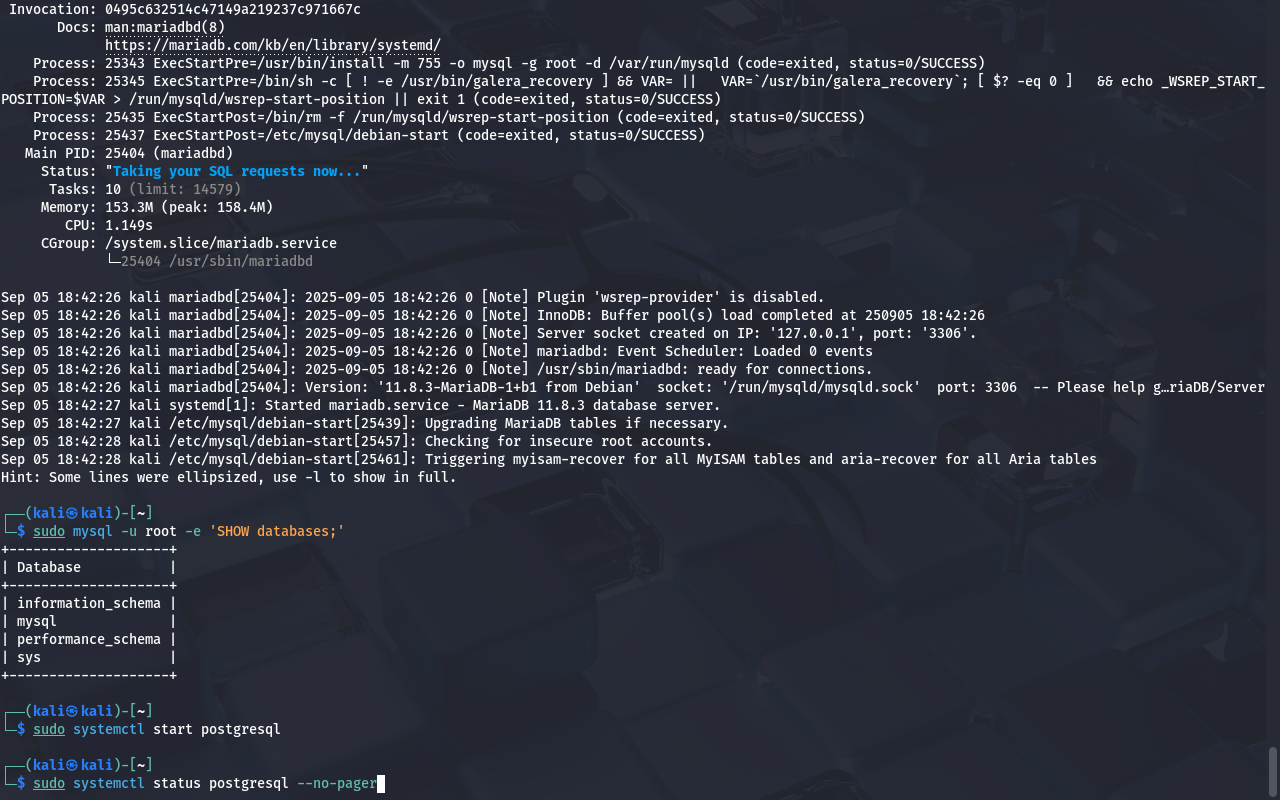Click the CPU time 1.149s
1280x800 pixels.
(x=129, y=225)
